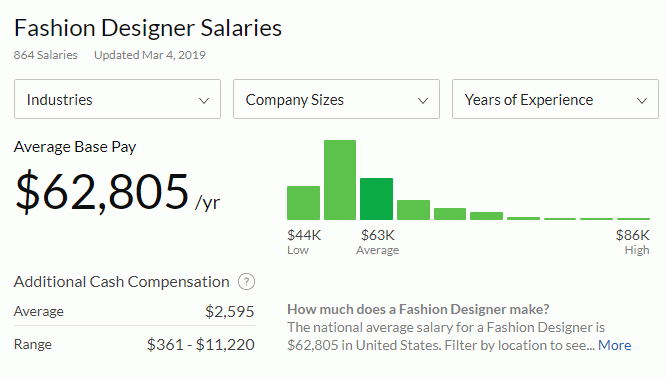This screenshot has width=666, height=379.
Task: Select the tallest histogram bar
Action: tap(340, 180)
